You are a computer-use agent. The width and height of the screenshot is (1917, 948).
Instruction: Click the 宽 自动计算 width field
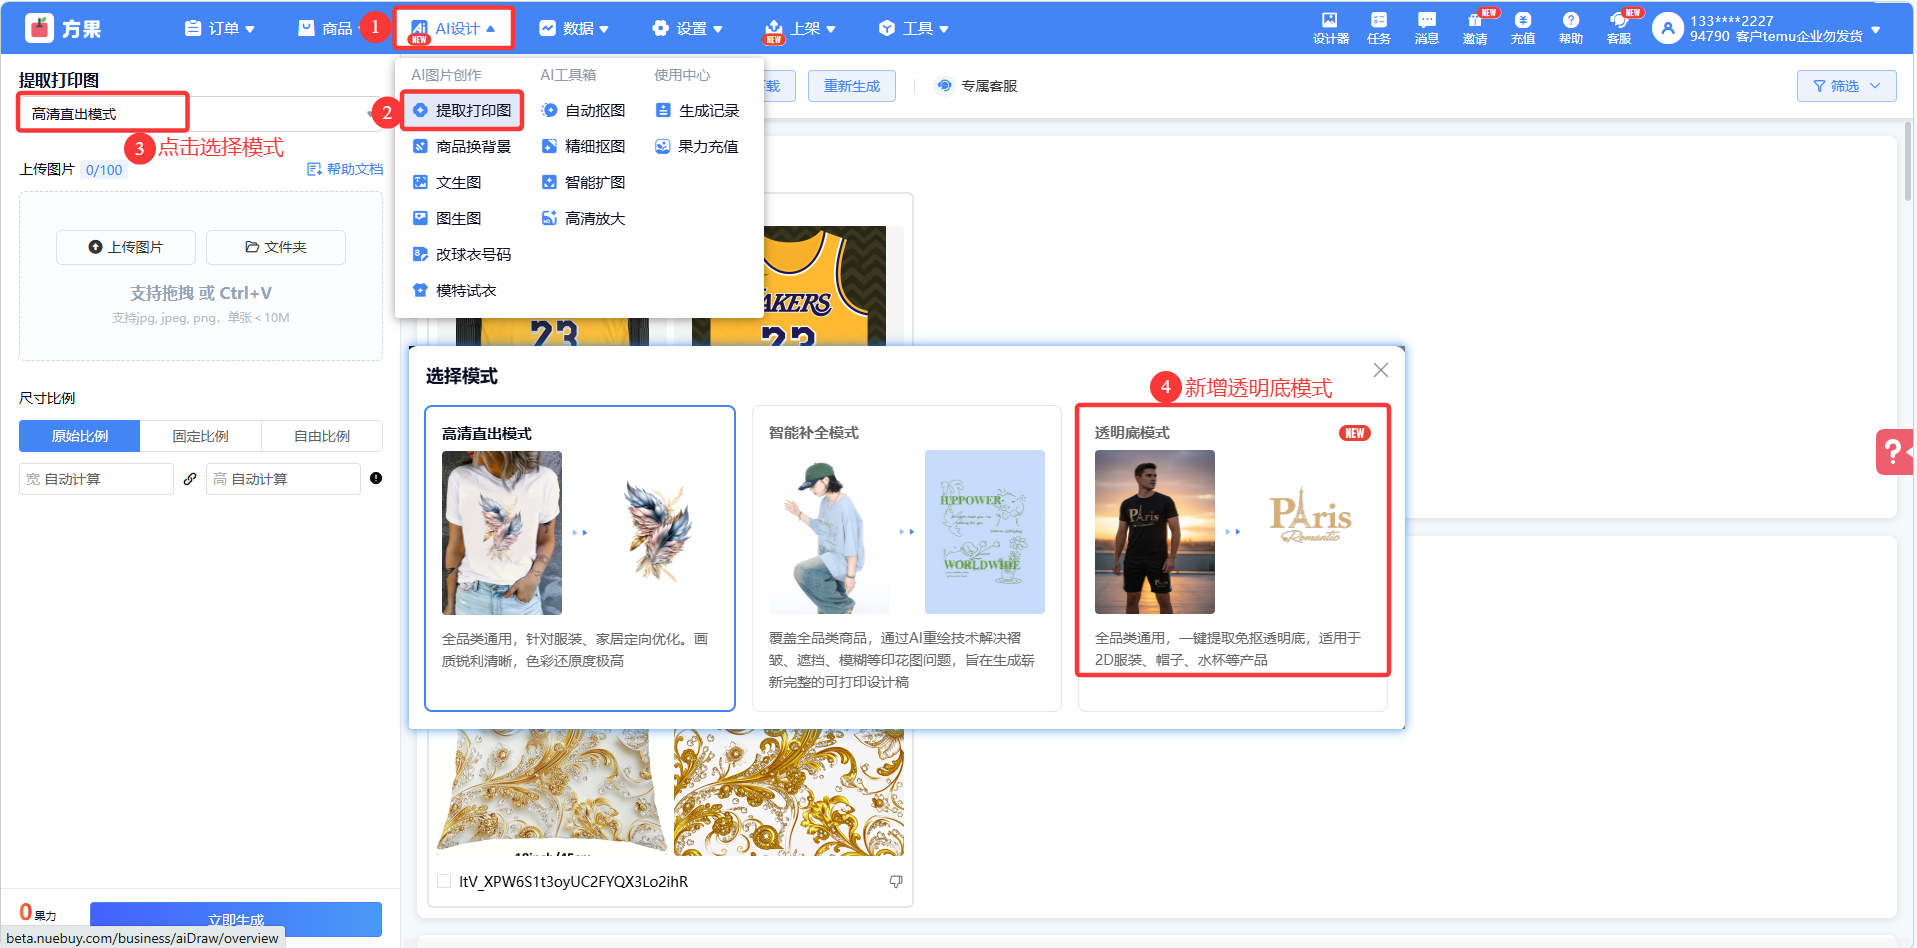pos(96,479)
